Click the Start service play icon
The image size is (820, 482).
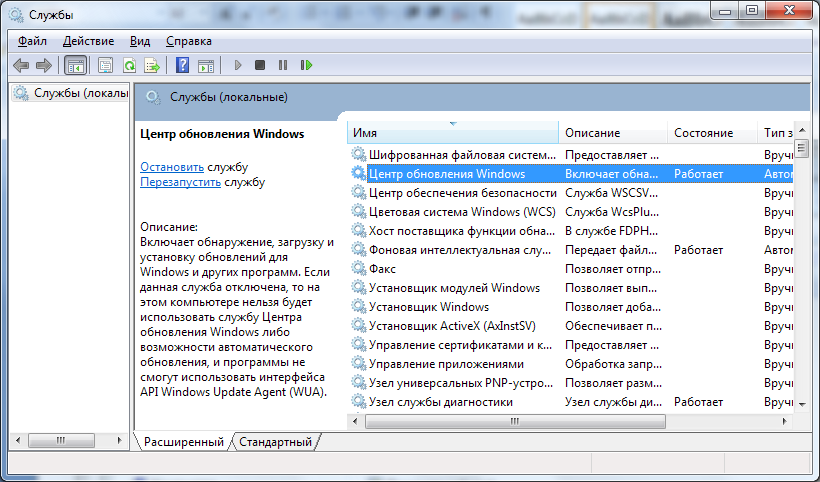pos(238,65)
